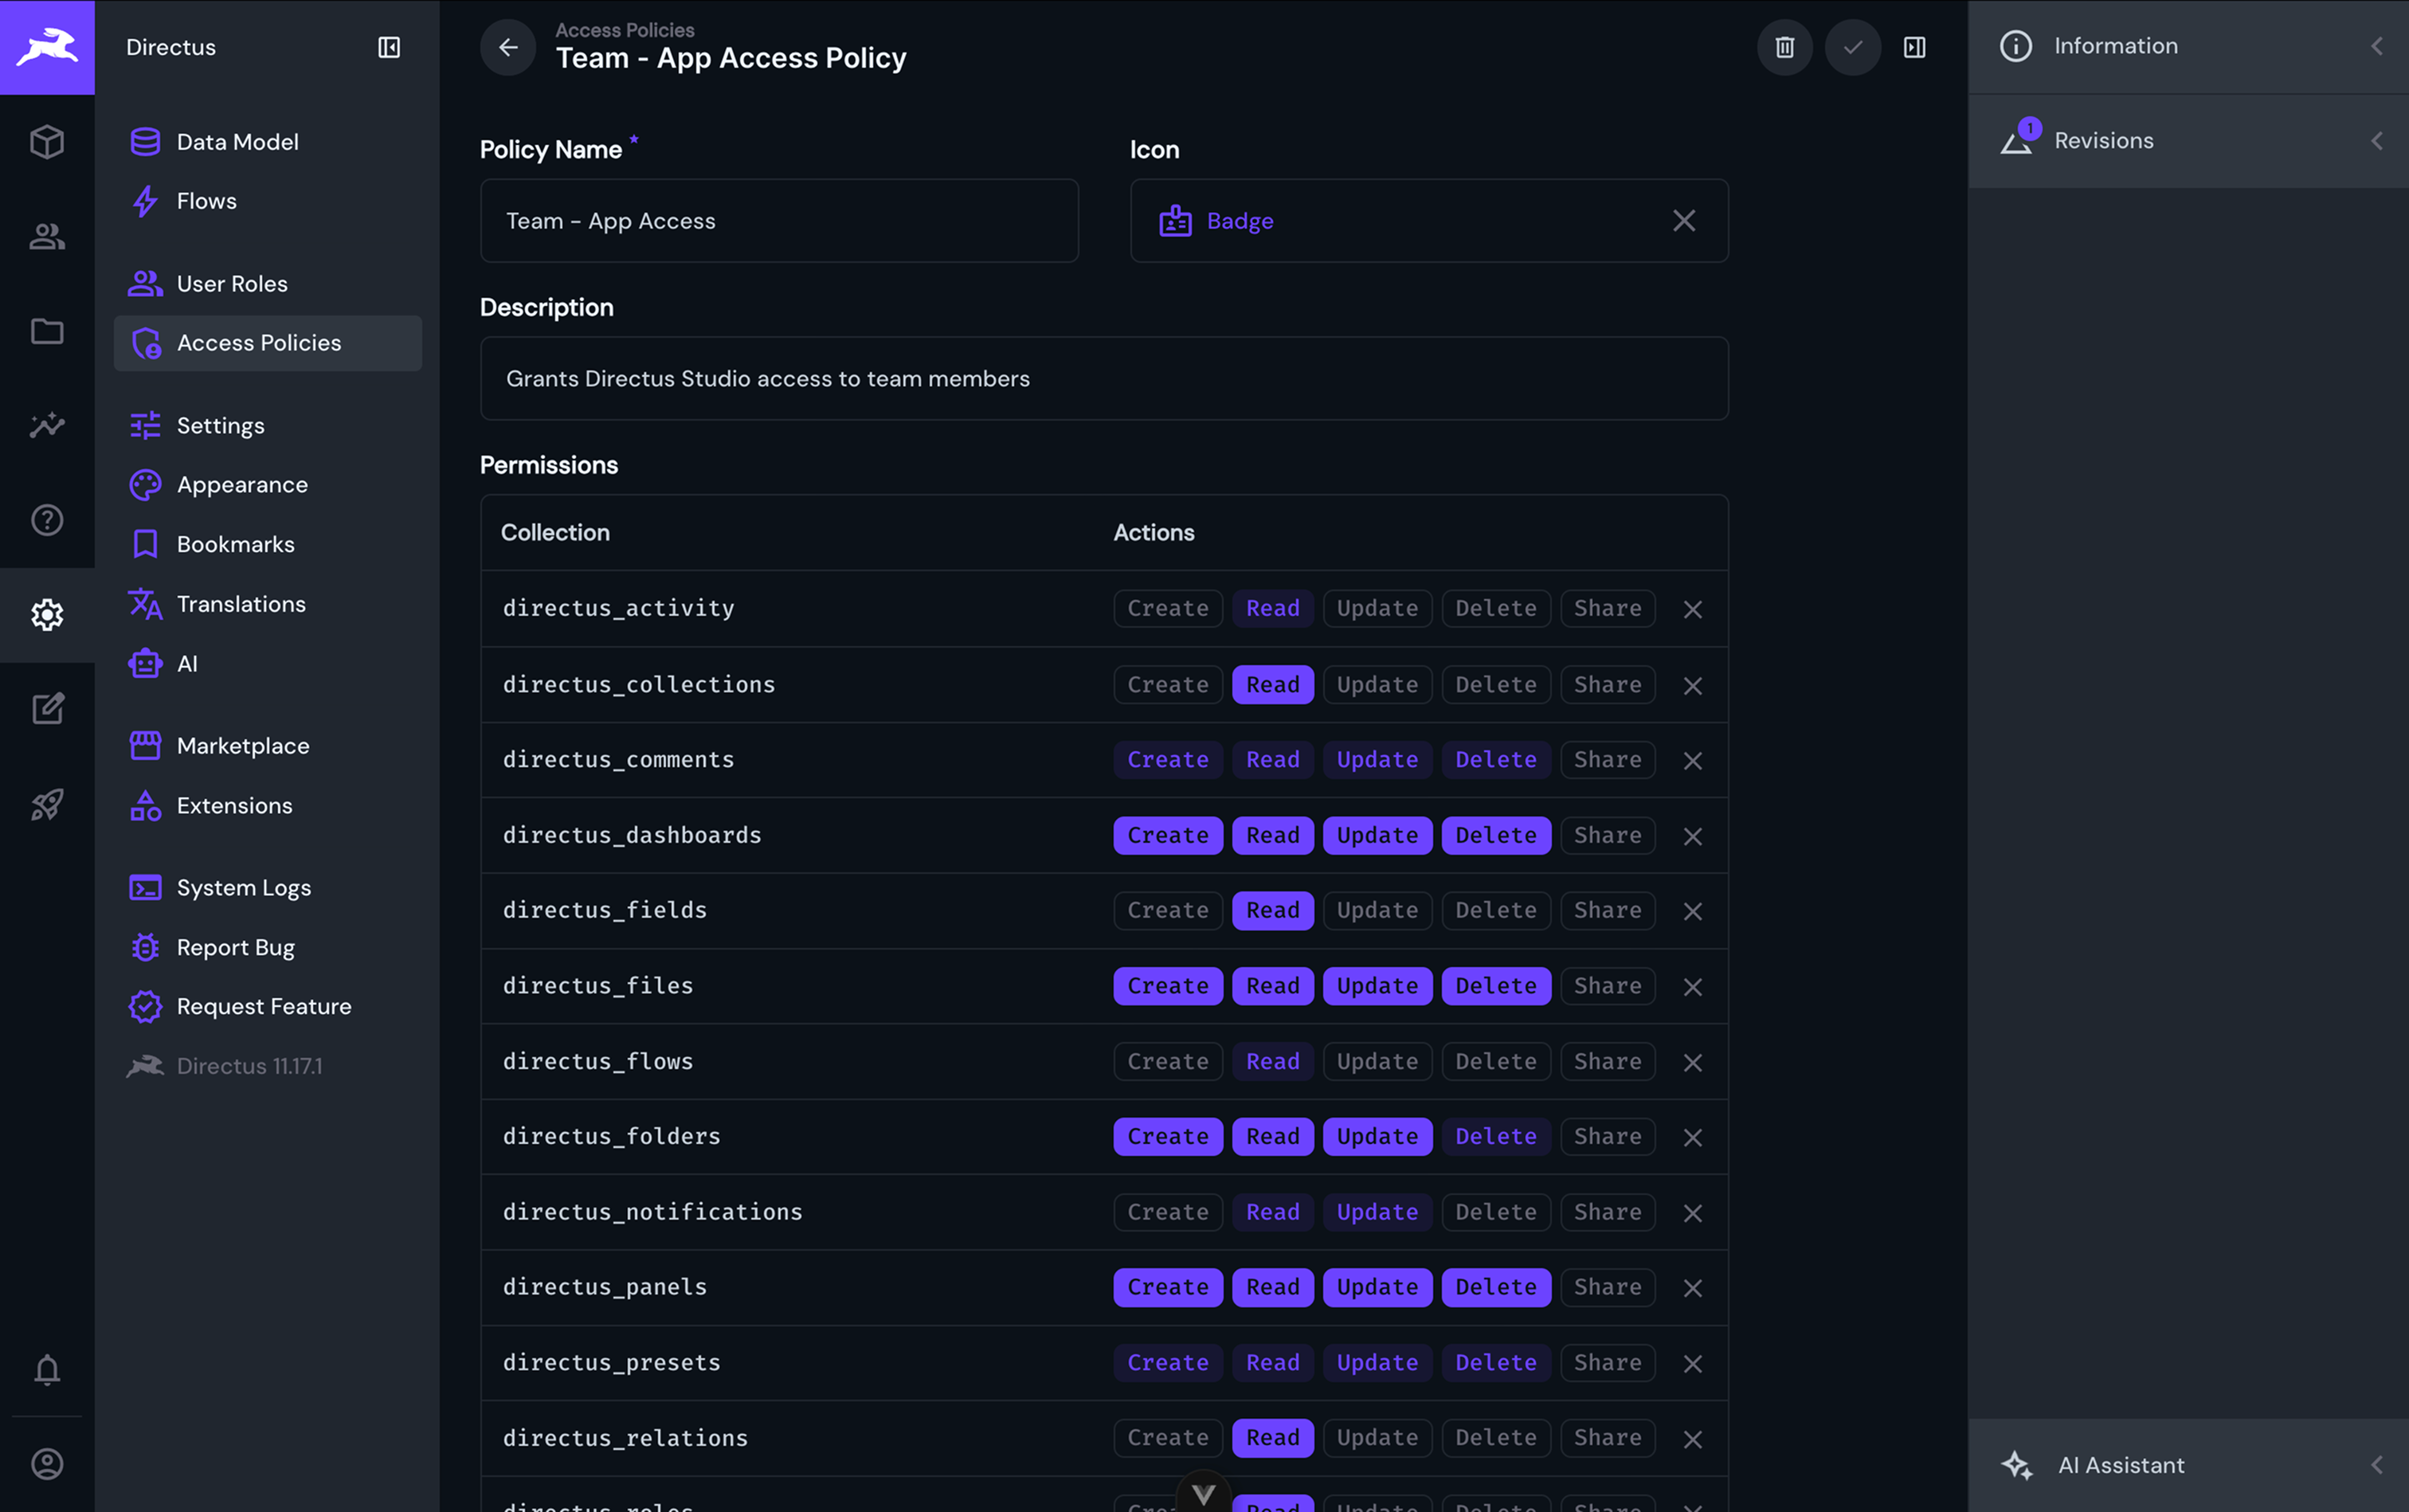Toggle Share for directus_dashboards
Image resolution: width=2409 pixels, height=1512 pixels.
click(x=1607, y=835)
